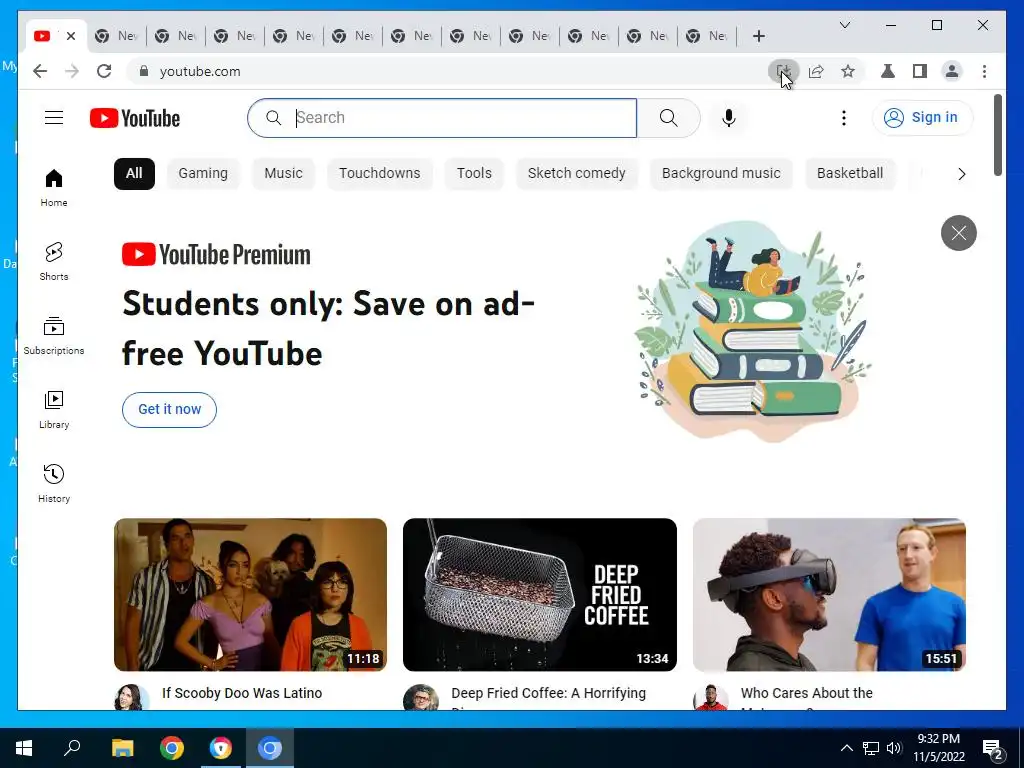This screenshot has height=768, width=1024.
Task: Click the page vertical scrollbar
Action: 998,136
